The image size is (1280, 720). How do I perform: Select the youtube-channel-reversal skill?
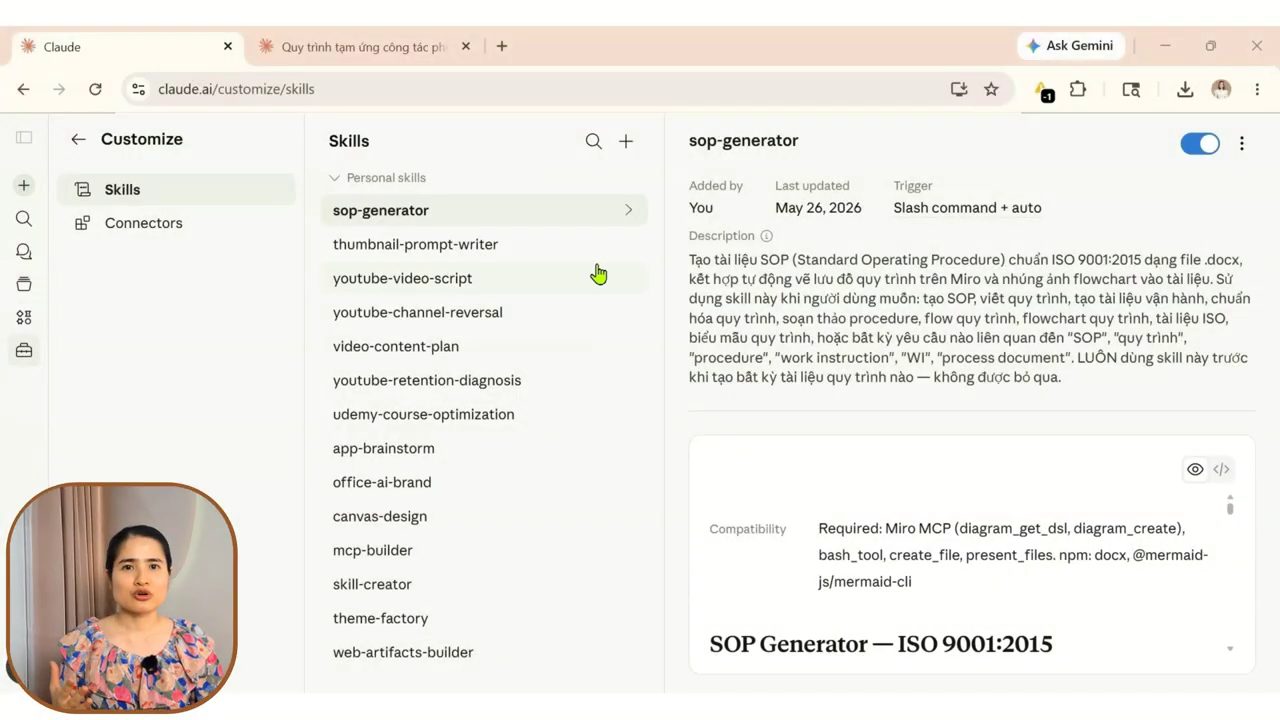click(x=484, y=312)
